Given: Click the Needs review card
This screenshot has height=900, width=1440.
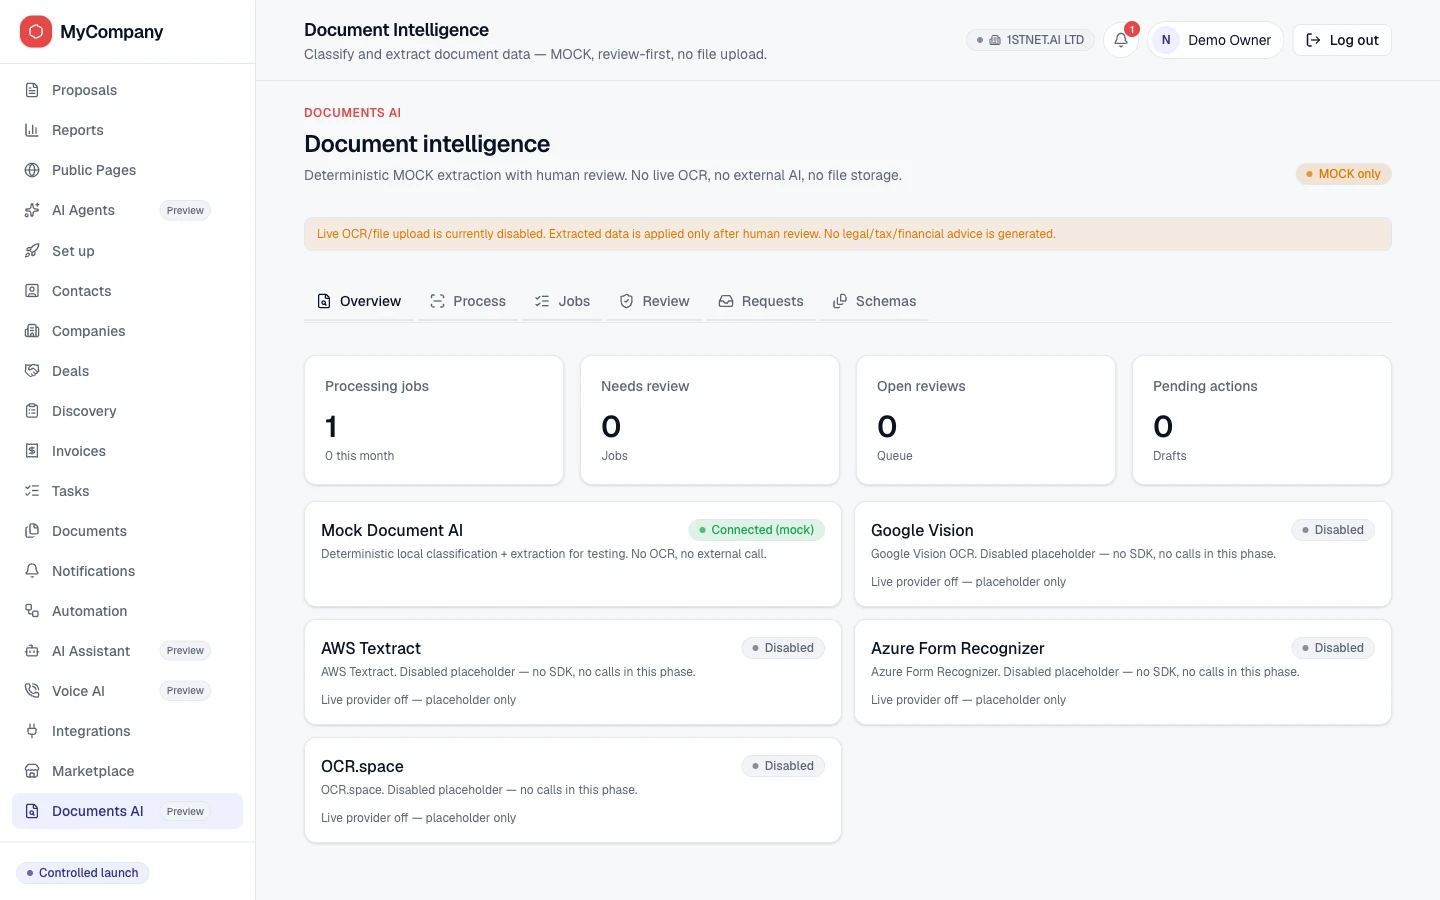Looking at the screenshot, I should click(710, 420).
